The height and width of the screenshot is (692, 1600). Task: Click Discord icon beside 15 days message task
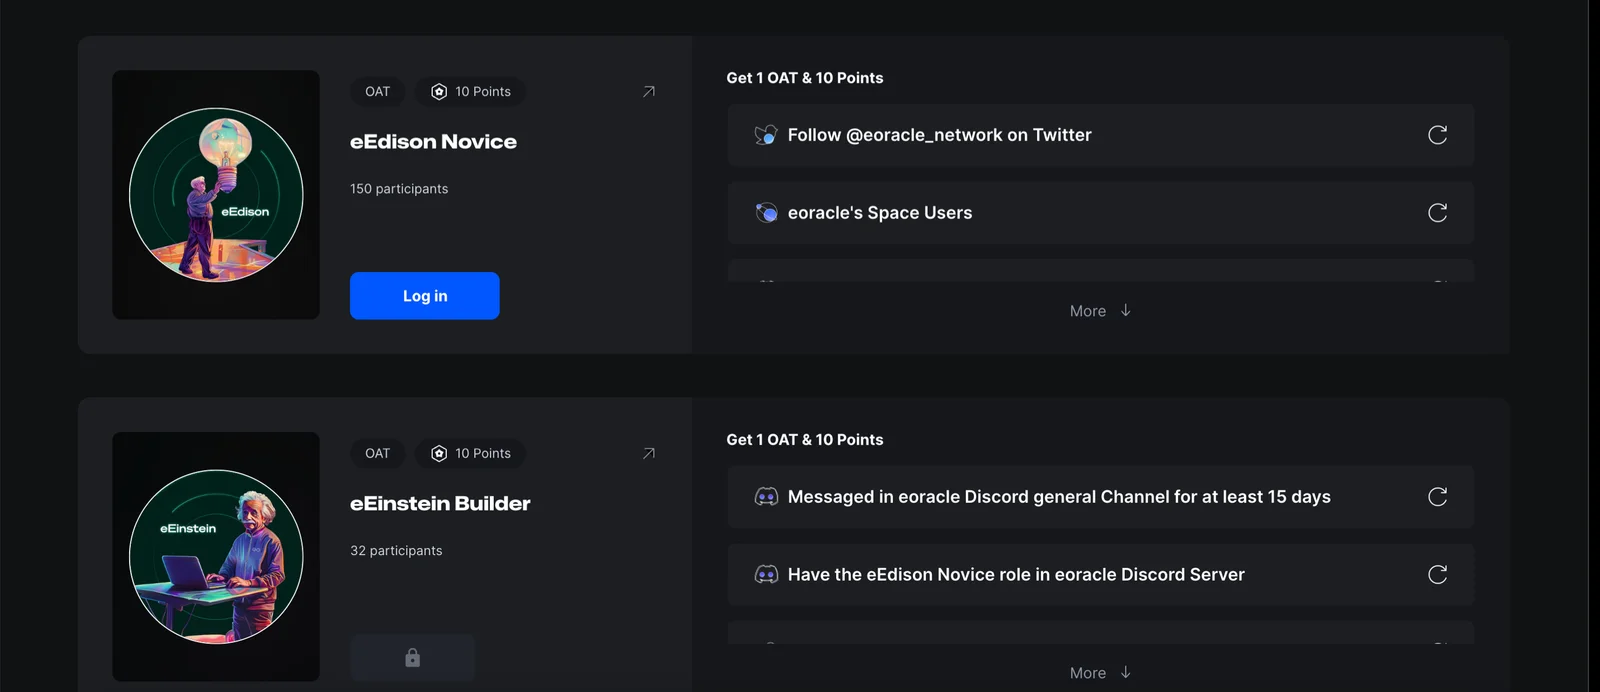[766, 497]
